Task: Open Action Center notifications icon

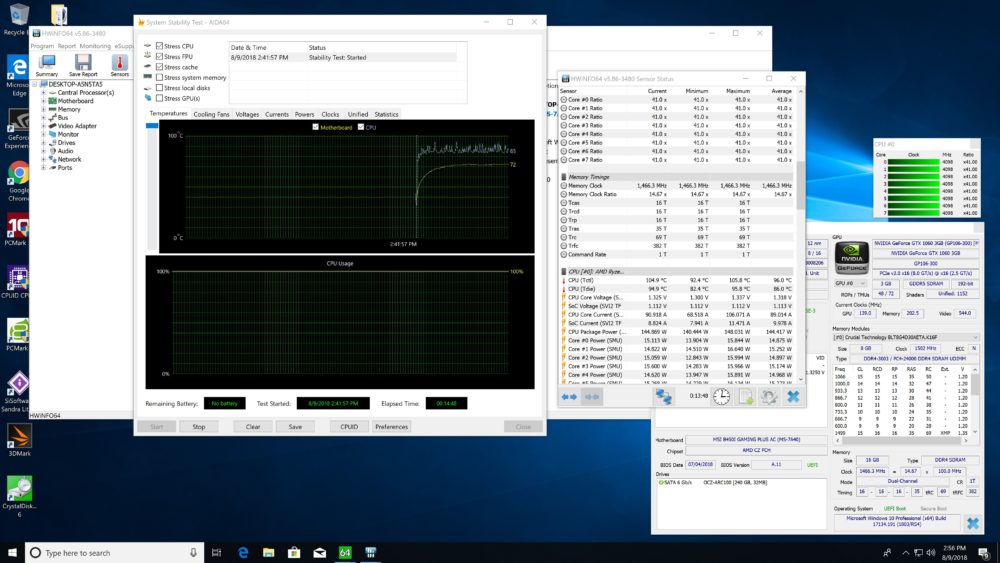Action: point(984,553)
